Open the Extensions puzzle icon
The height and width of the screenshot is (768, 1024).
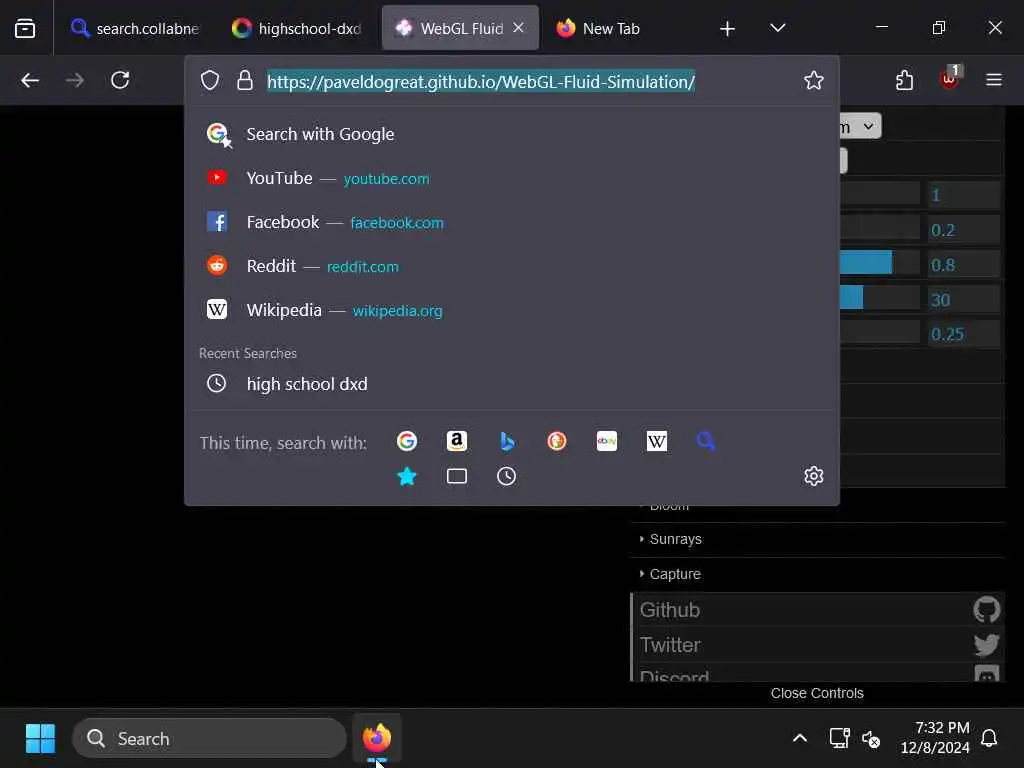pyautogui.click(x=904, y=80)
